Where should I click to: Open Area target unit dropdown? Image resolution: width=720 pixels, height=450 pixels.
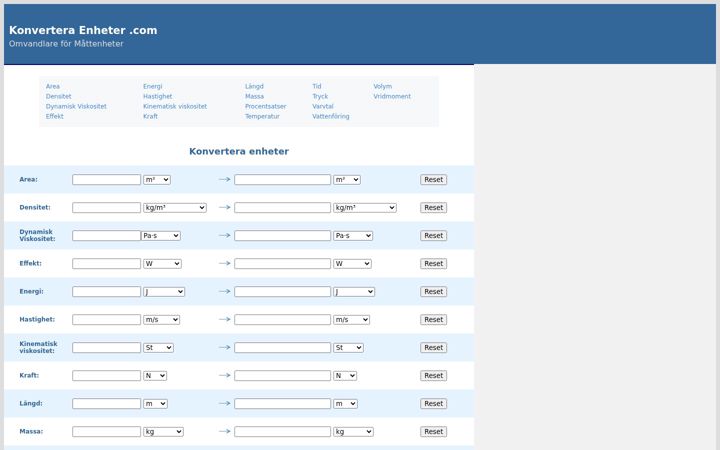(347, 180)
